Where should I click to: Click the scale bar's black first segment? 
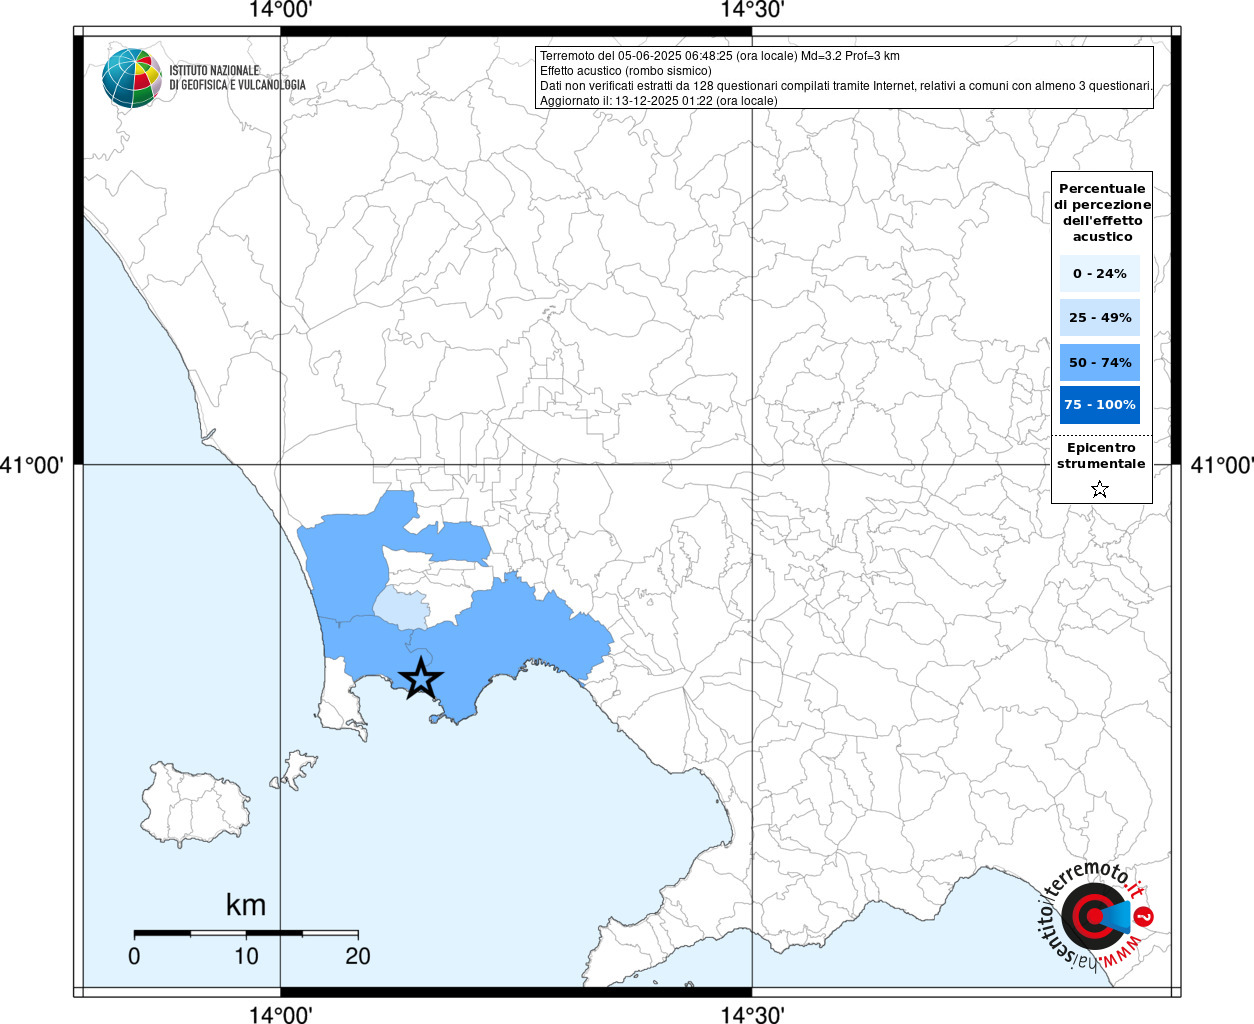162,933
